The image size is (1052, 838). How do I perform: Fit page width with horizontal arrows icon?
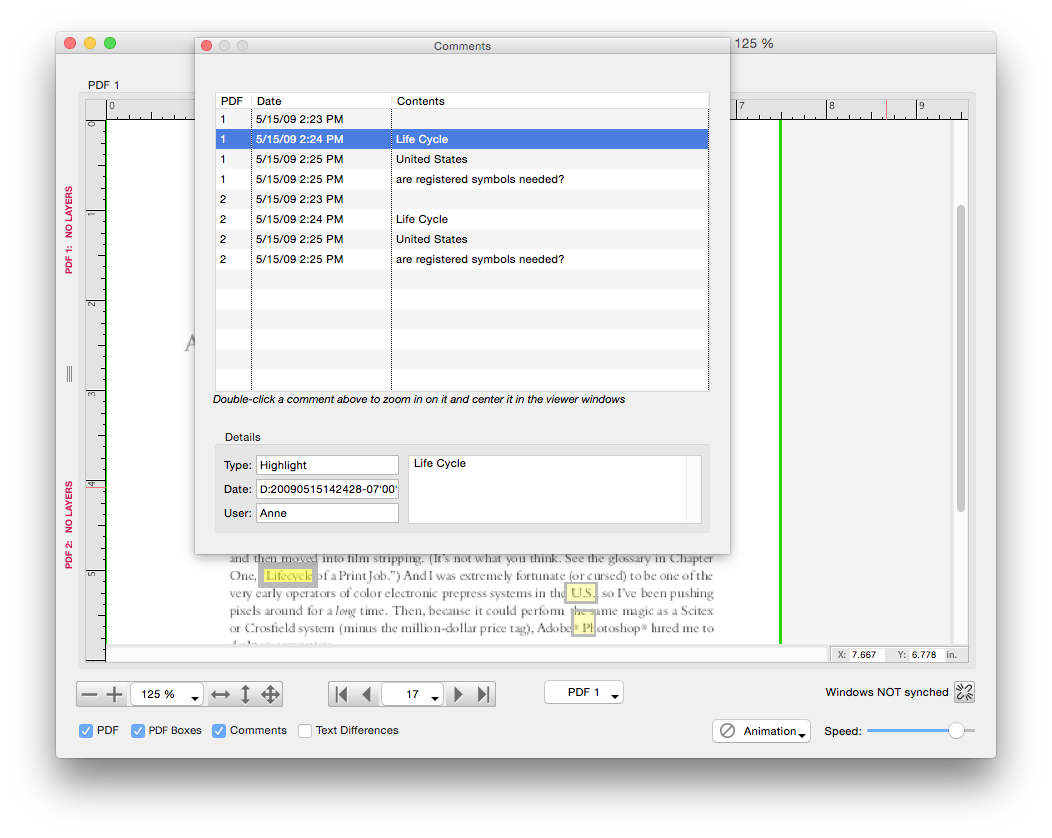point(221,695)
